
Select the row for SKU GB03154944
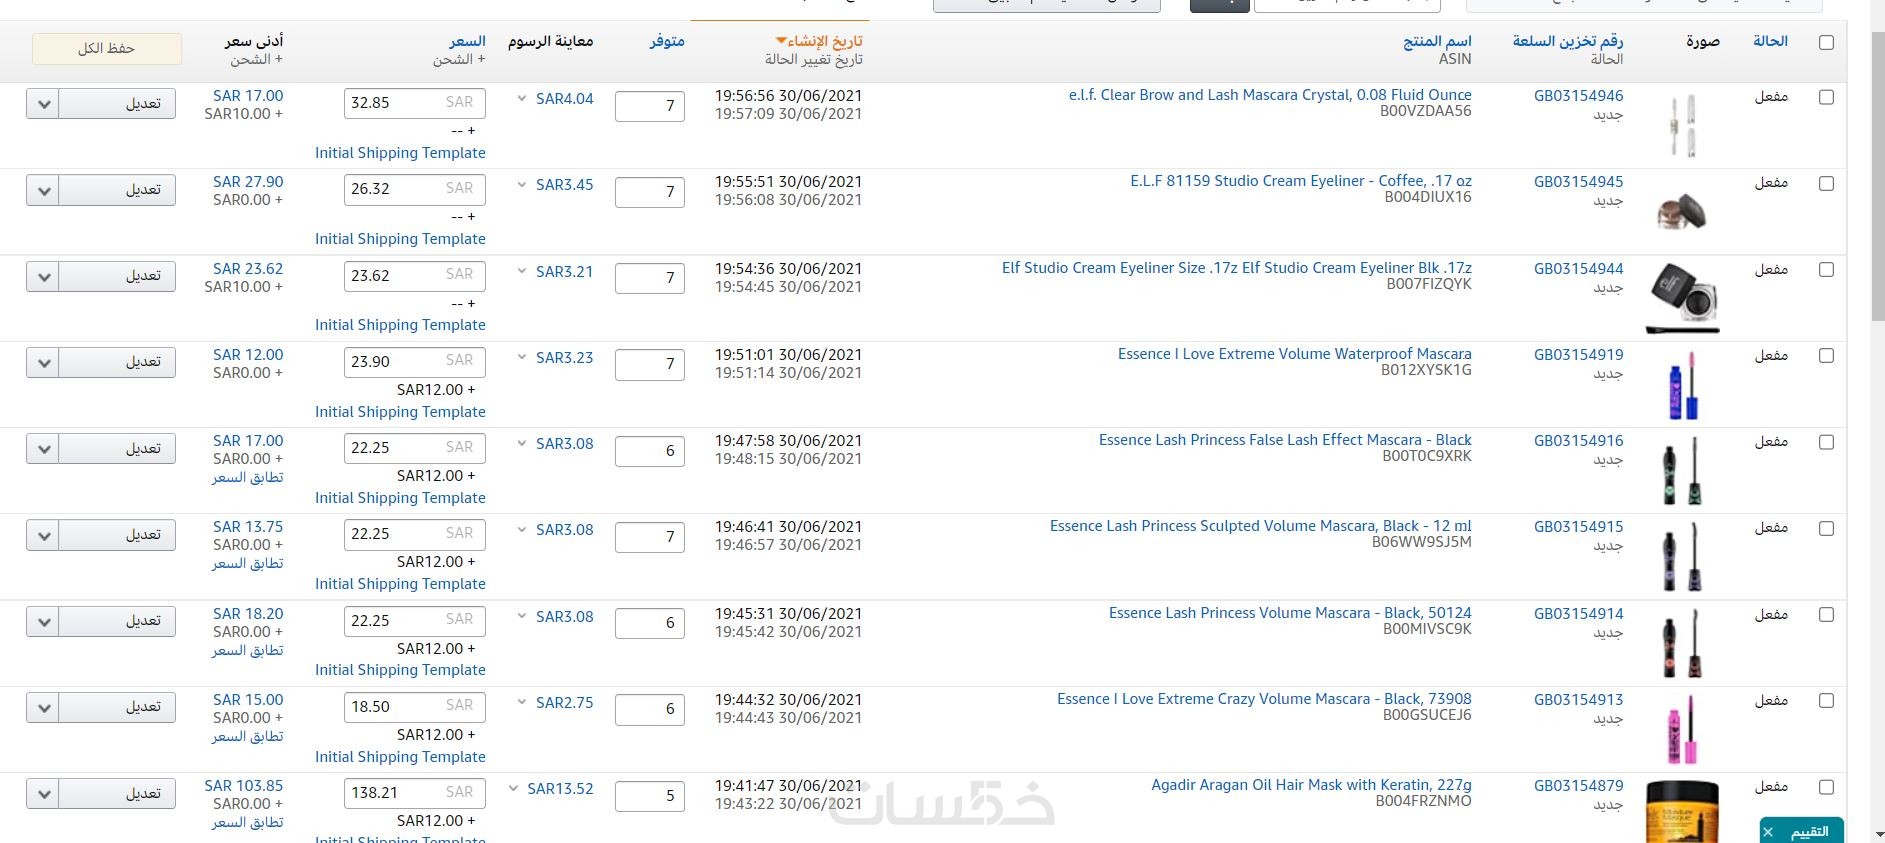(x=1826, y=270)
